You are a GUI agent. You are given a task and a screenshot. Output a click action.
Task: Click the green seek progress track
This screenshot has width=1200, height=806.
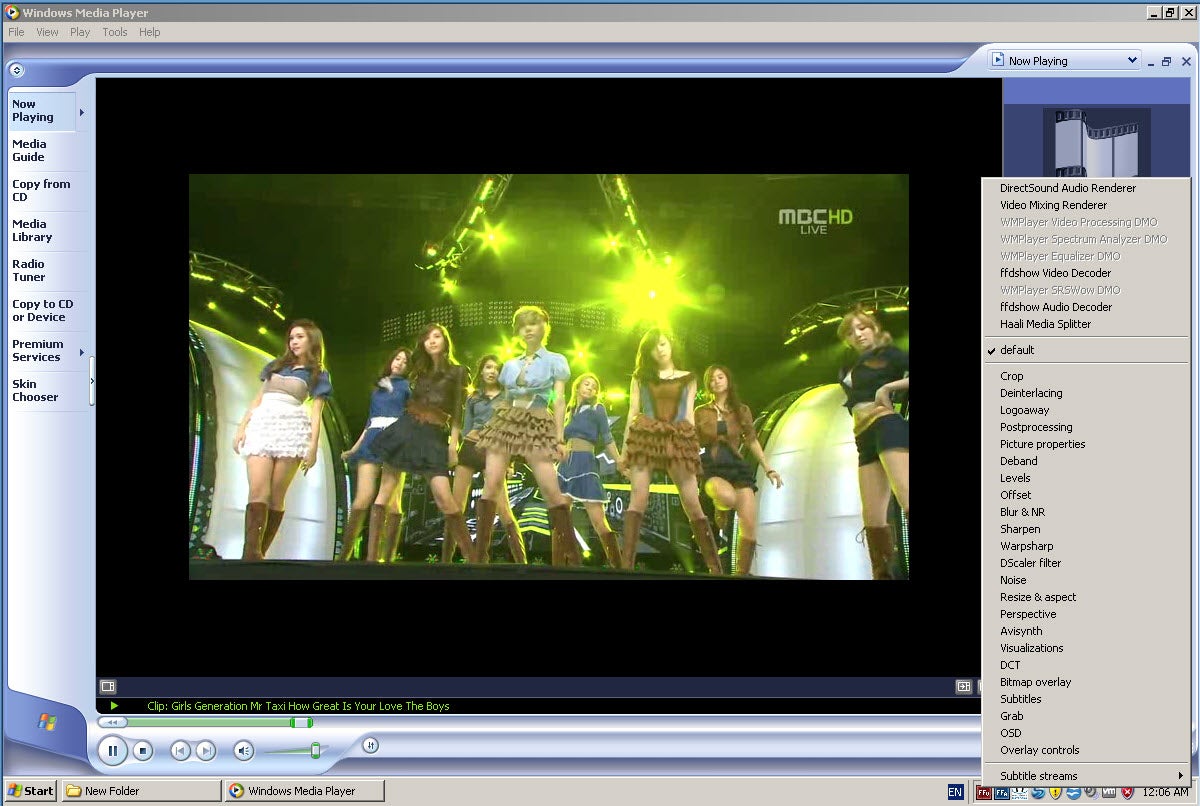click(209, 722)
